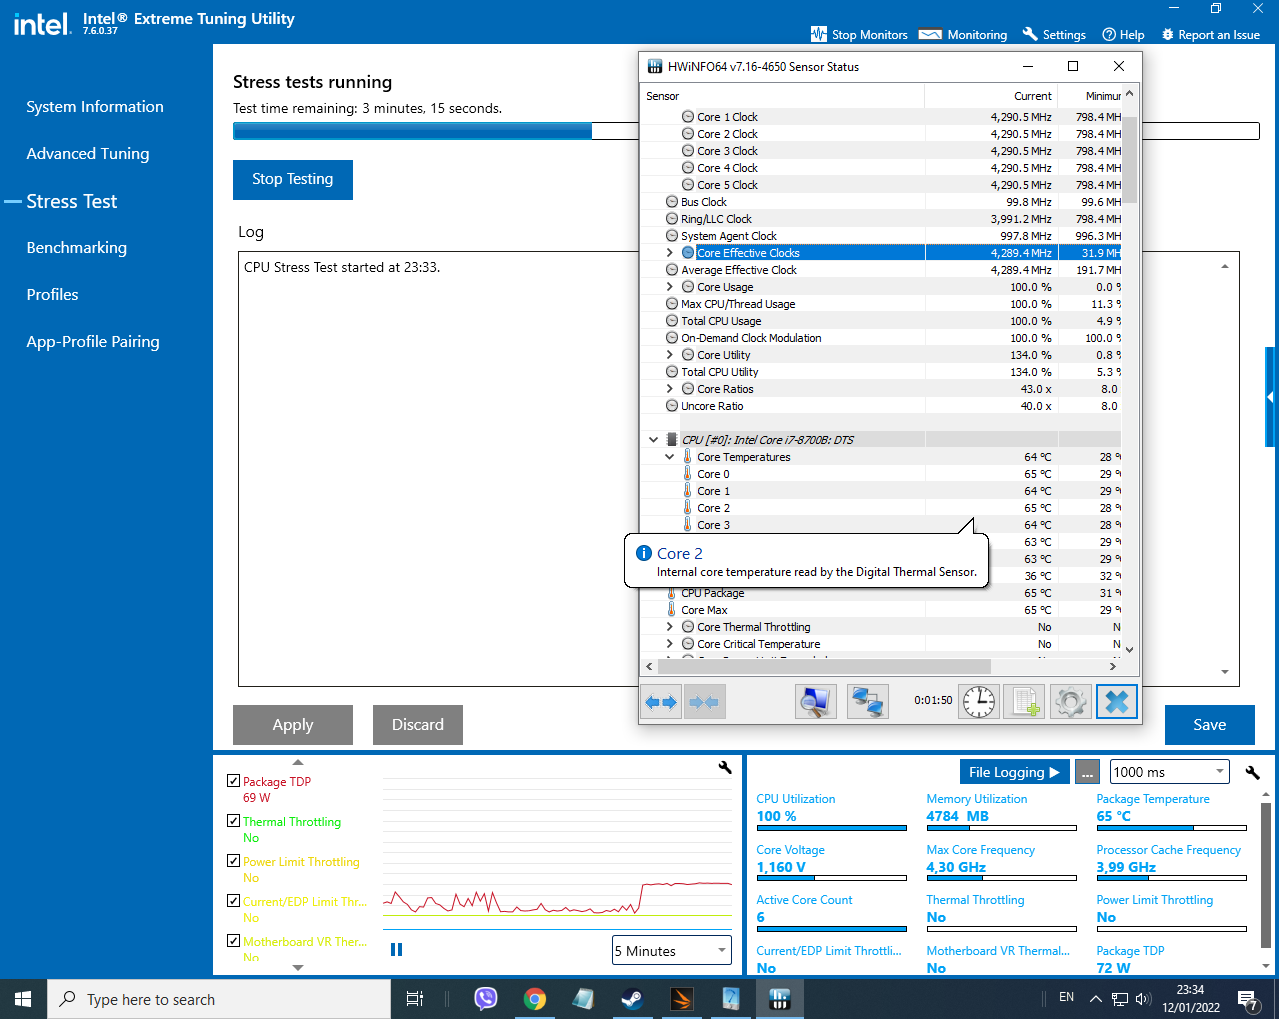This screenshot has height=1019, width=1279.
Task: Expand the XTU right-edge side panel arrow
Action: coord(1270,397)
